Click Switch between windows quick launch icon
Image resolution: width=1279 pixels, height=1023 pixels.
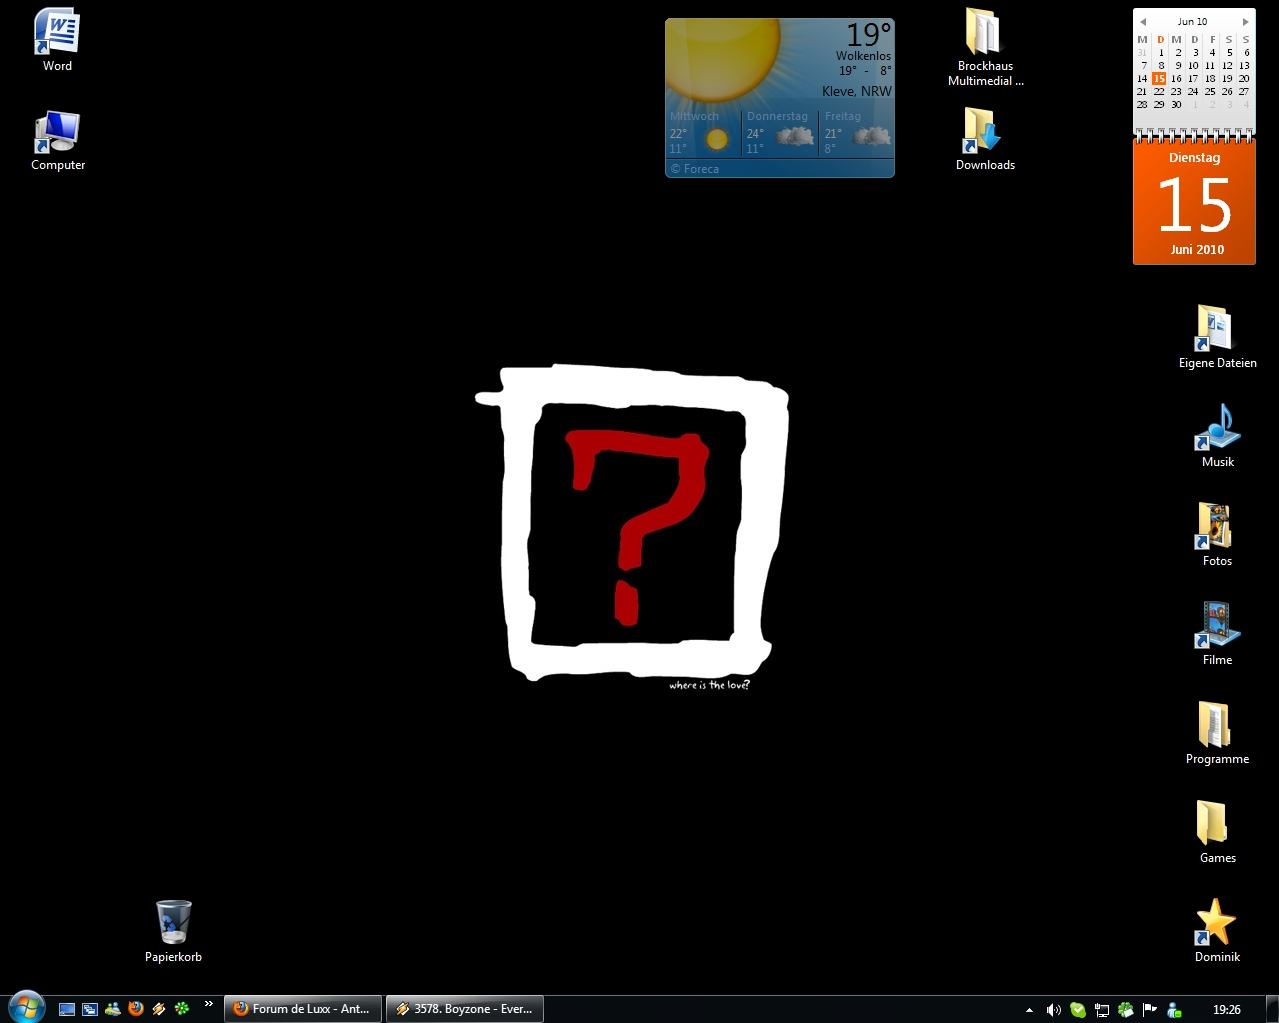(90, 1009)
